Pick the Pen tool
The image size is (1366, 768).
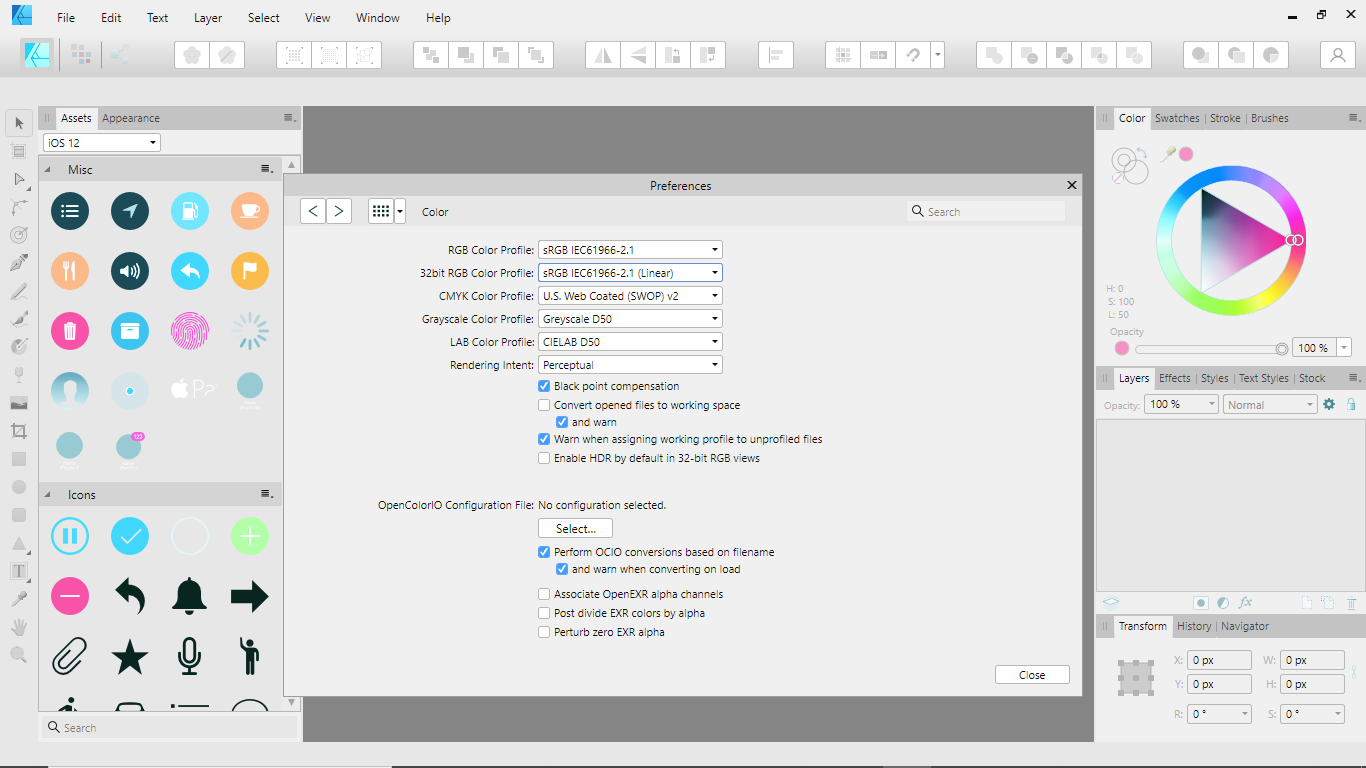17,262
